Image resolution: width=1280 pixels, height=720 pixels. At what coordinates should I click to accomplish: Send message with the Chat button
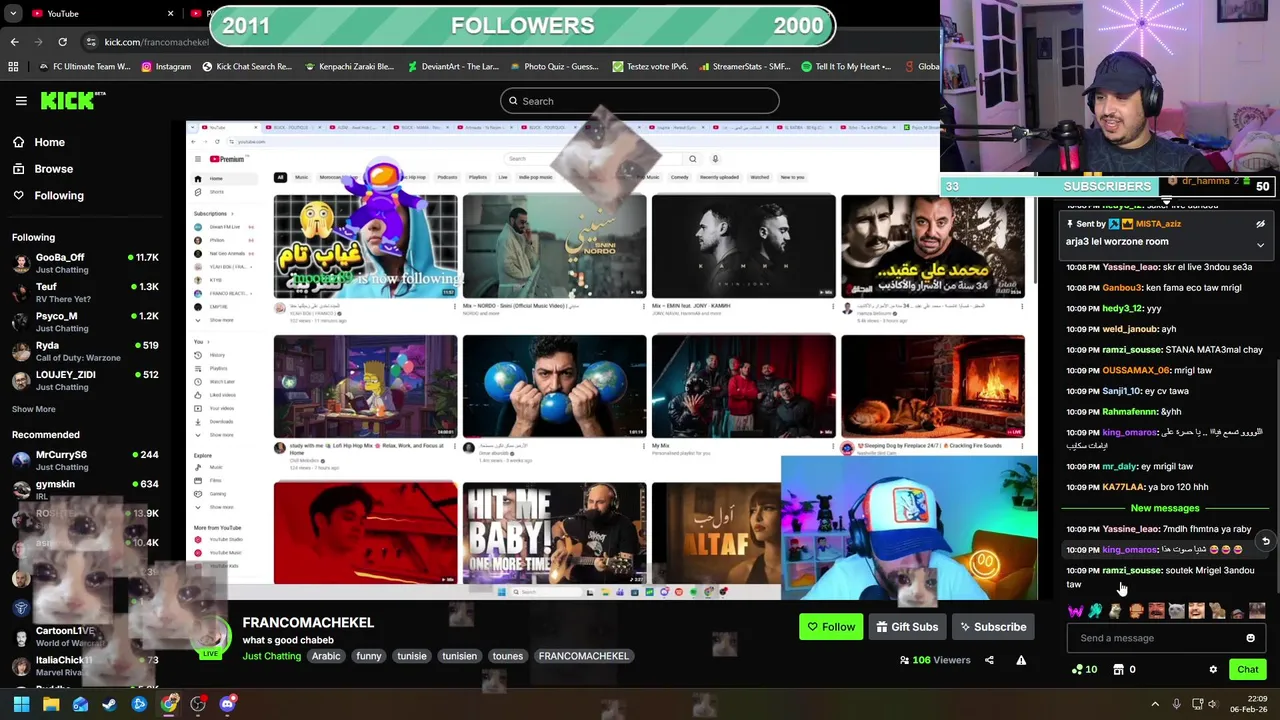[1248, 670]
